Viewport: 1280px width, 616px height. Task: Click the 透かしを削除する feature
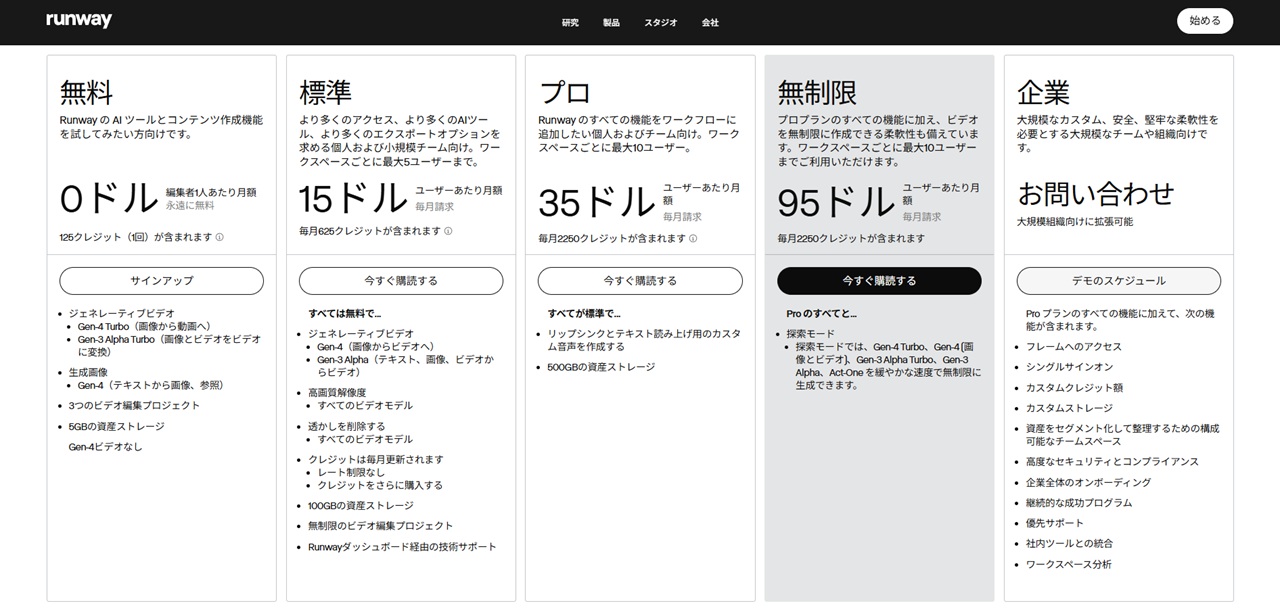click(x=346, y=427)
